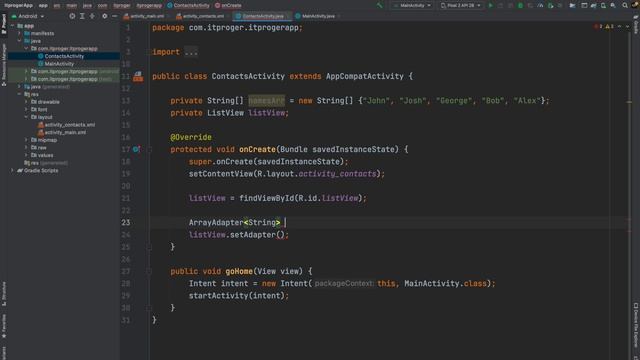
Task: Open the SDK Manager icon
Action: [613, 5]
